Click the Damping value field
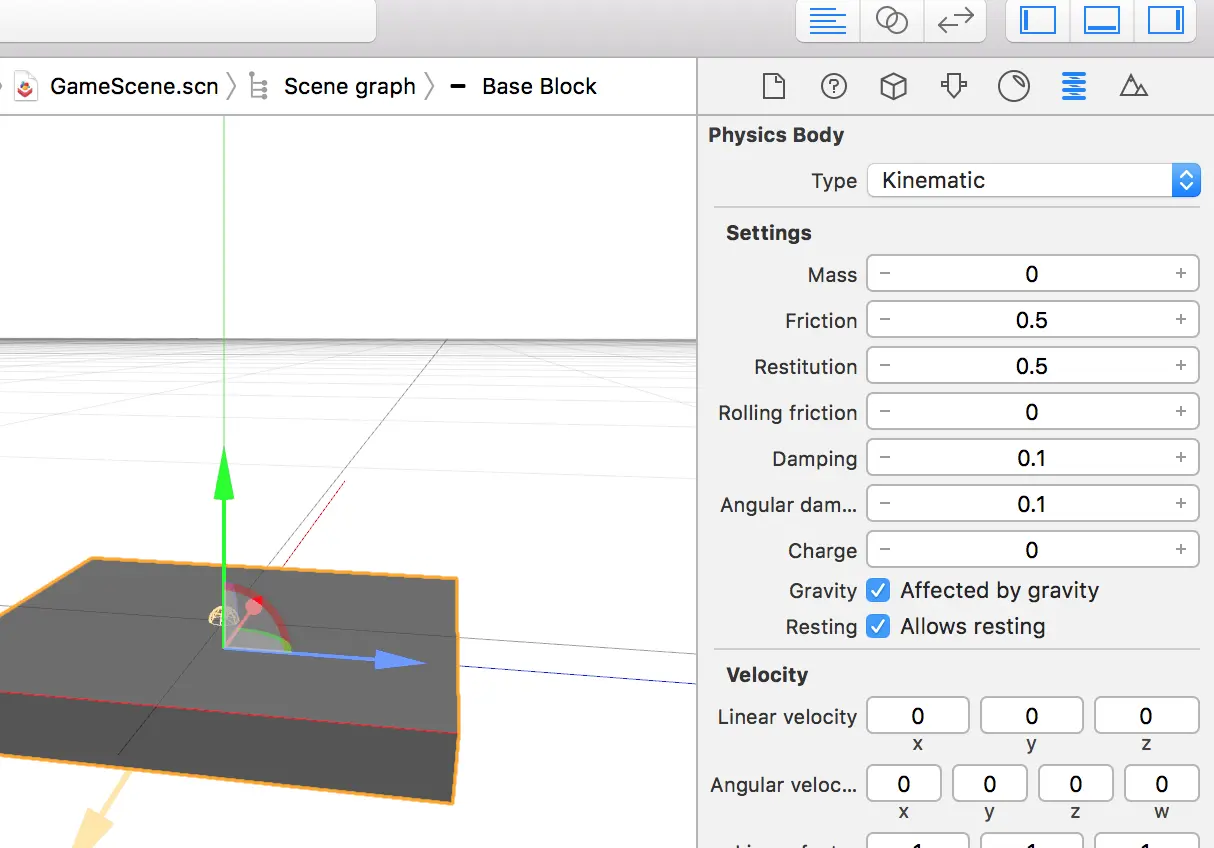Screen dimensions: 1214x848 click(1033, 458)
